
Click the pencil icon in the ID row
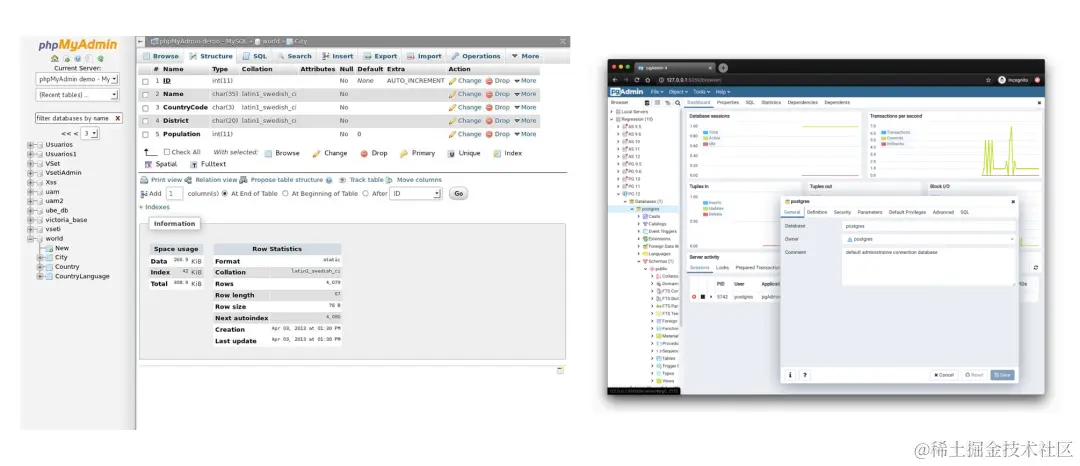click(x=453, y=81)
